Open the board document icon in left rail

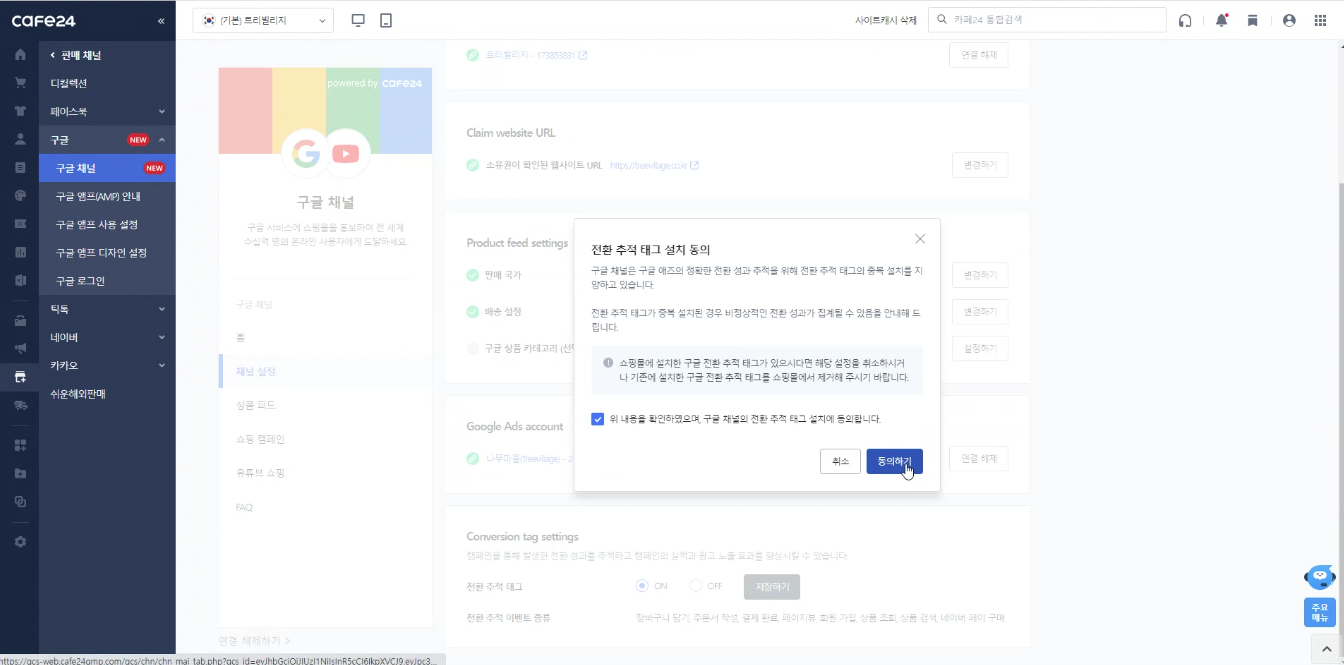(x=20, y=167)
